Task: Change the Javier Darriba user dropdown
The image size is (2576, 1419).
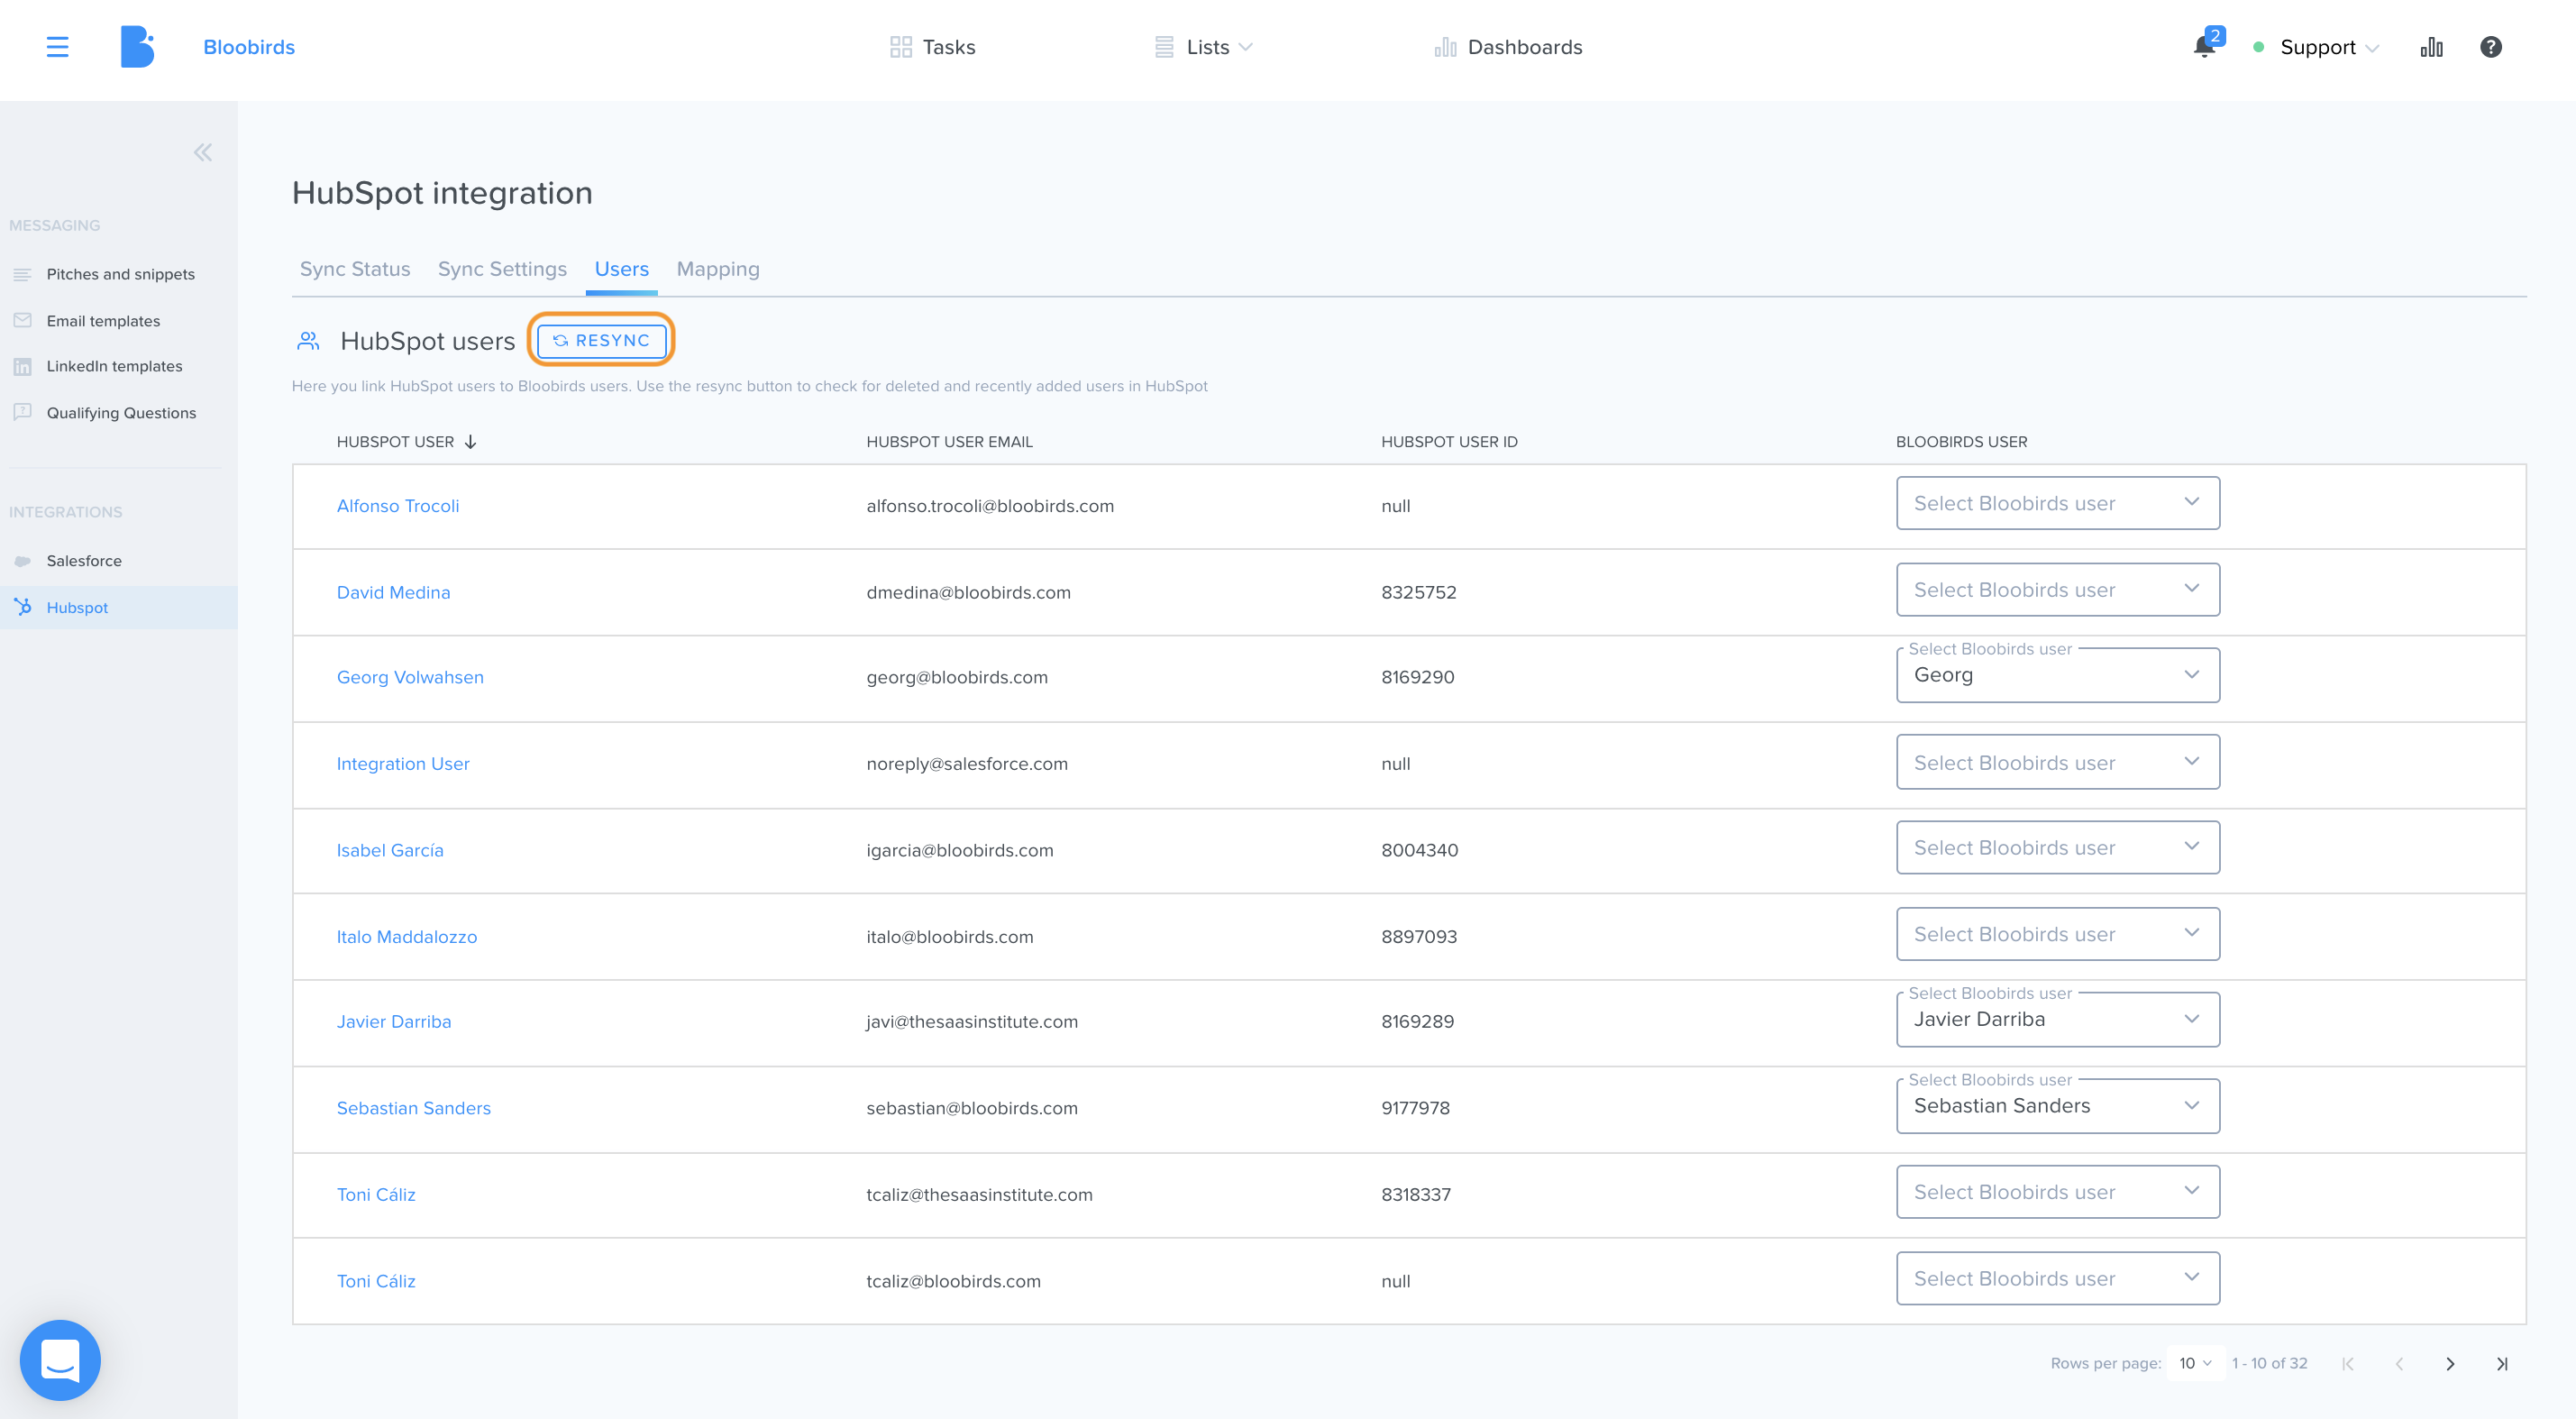Action: (2058, 1019)
